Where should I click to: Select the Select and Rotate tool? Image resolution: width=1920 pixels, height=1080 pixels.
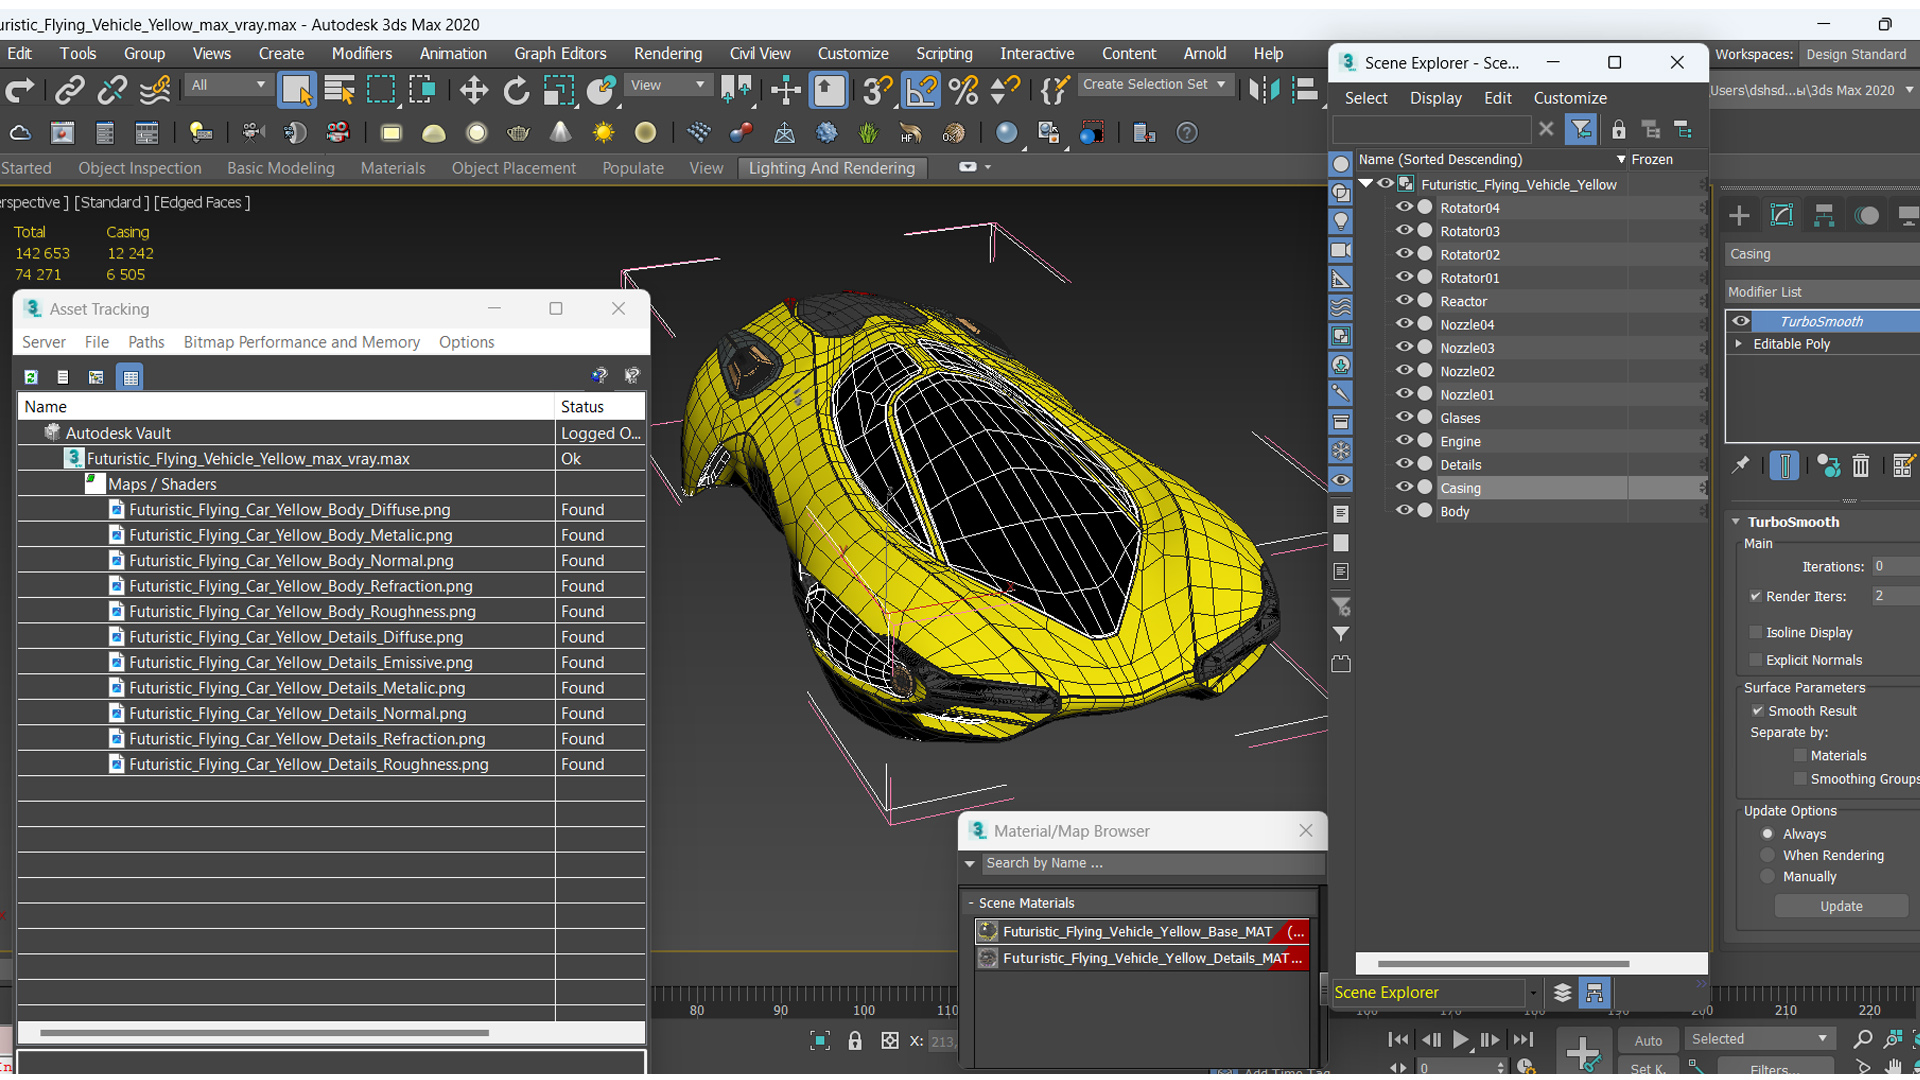point(516,91)
